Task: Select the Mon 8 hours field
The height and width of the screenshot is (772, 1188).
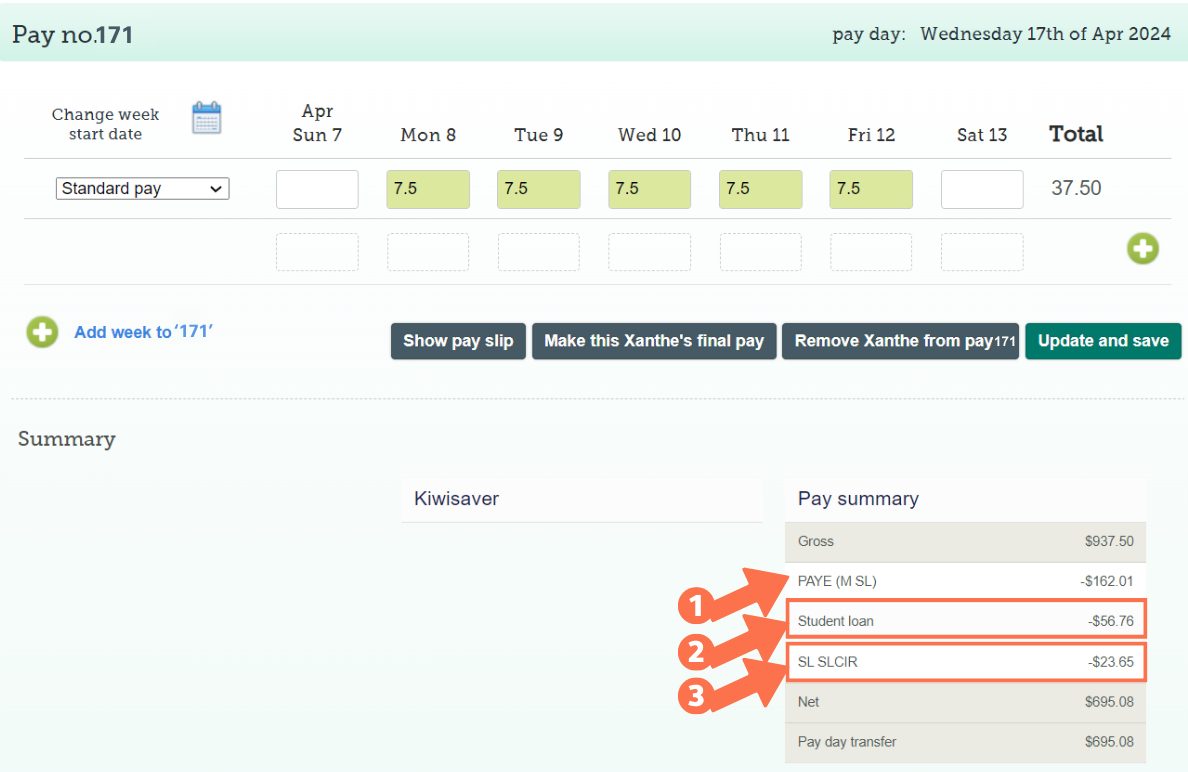Action: tap(428, 189)
